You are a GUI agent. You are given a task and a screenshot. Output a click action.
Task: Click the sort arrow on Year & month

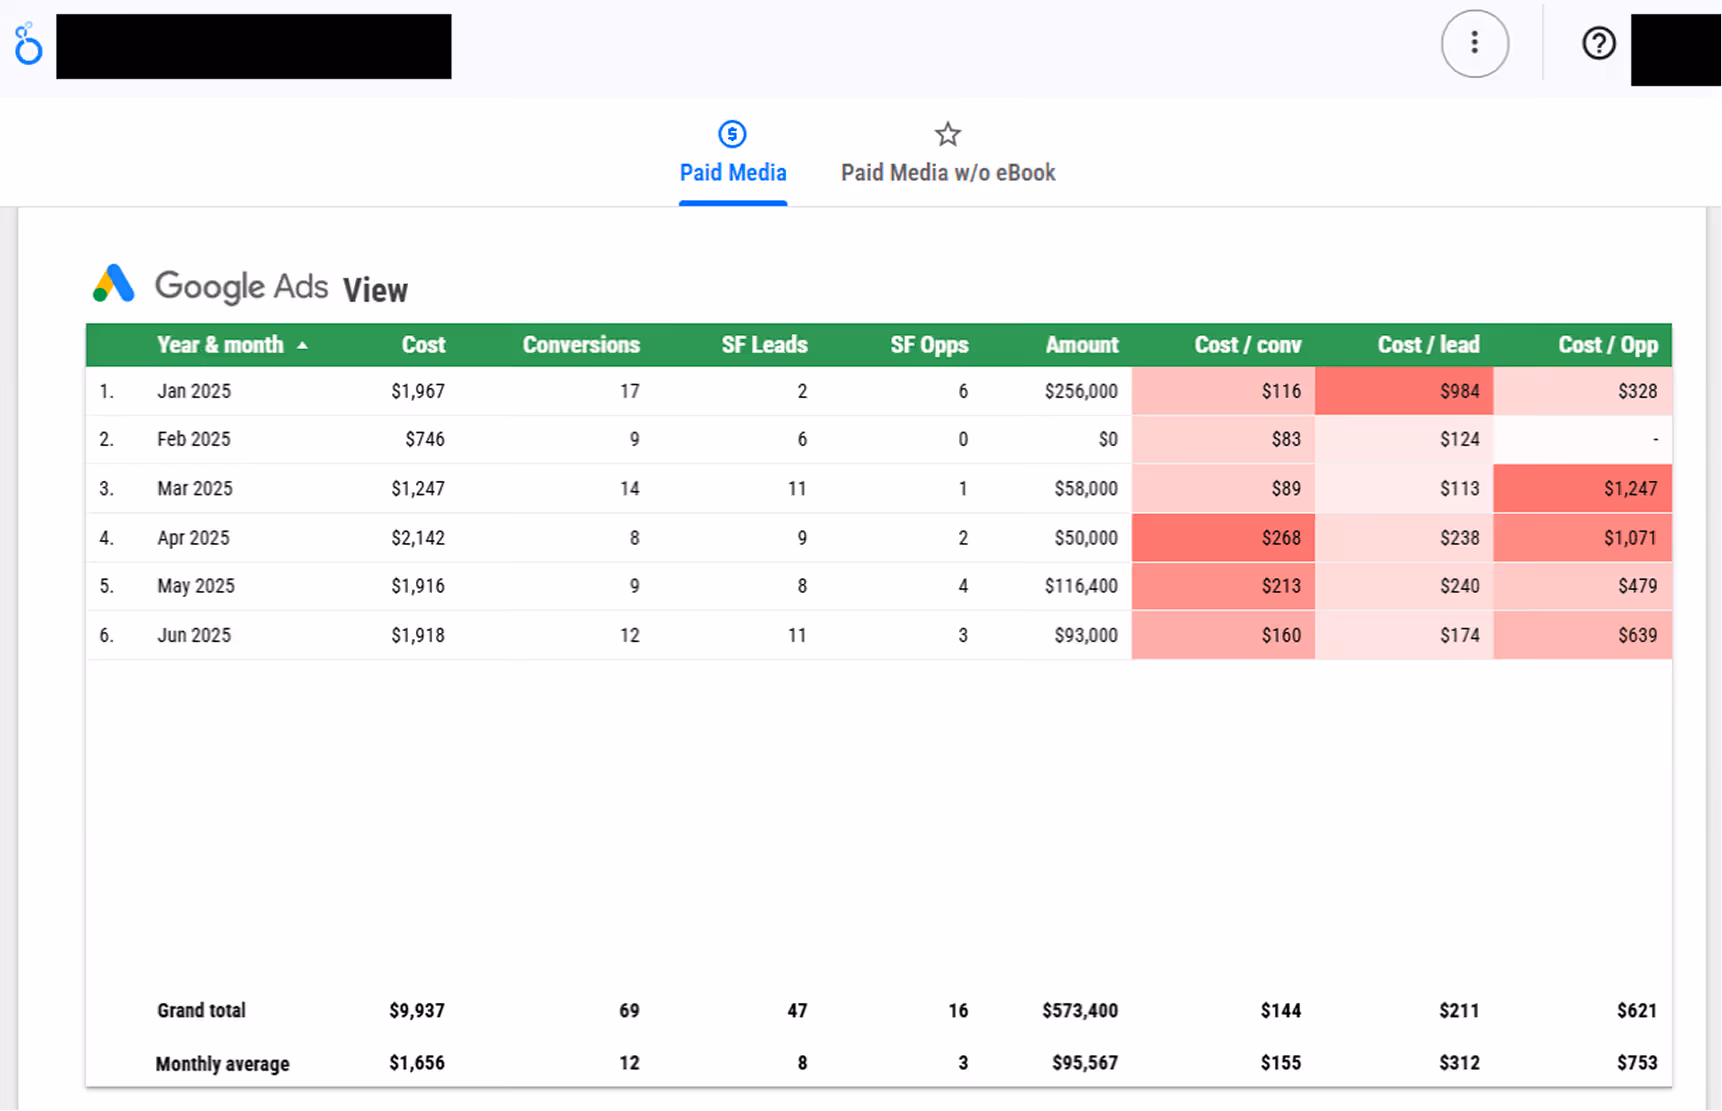tap(303, 344)
